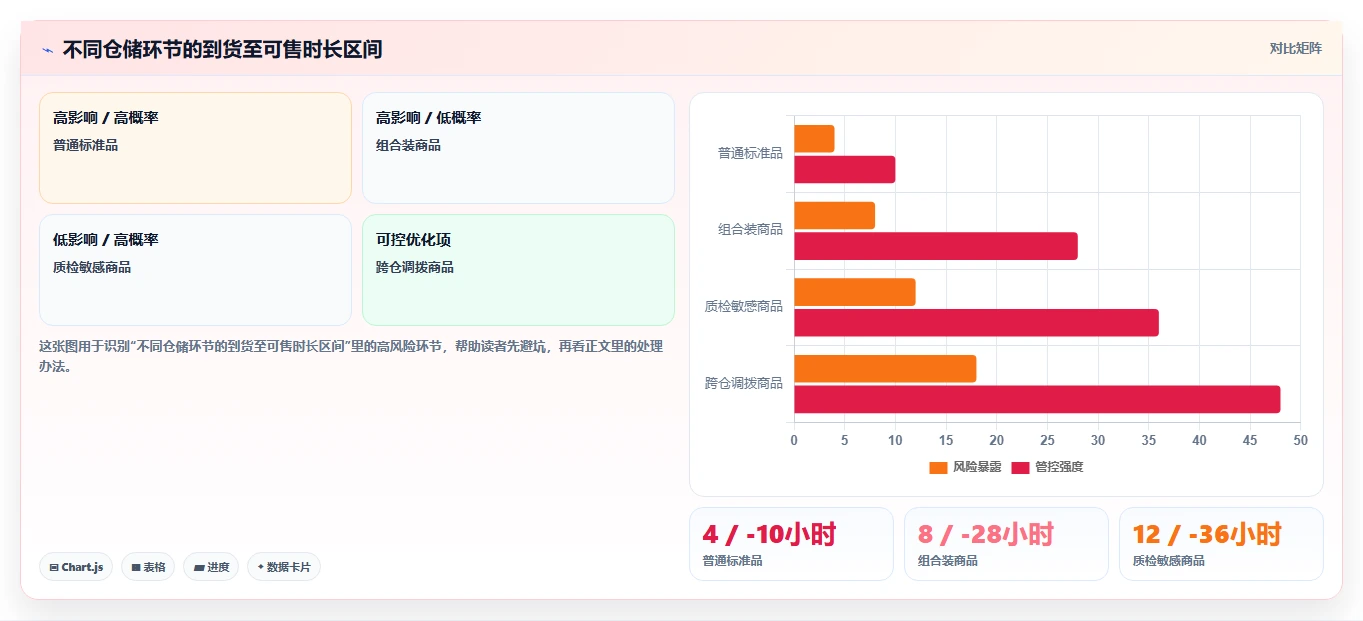The width and height of the screenshot is (1363, 621).
Task: Select the 高影响 / 高概率 card
Action: (195, 148)
